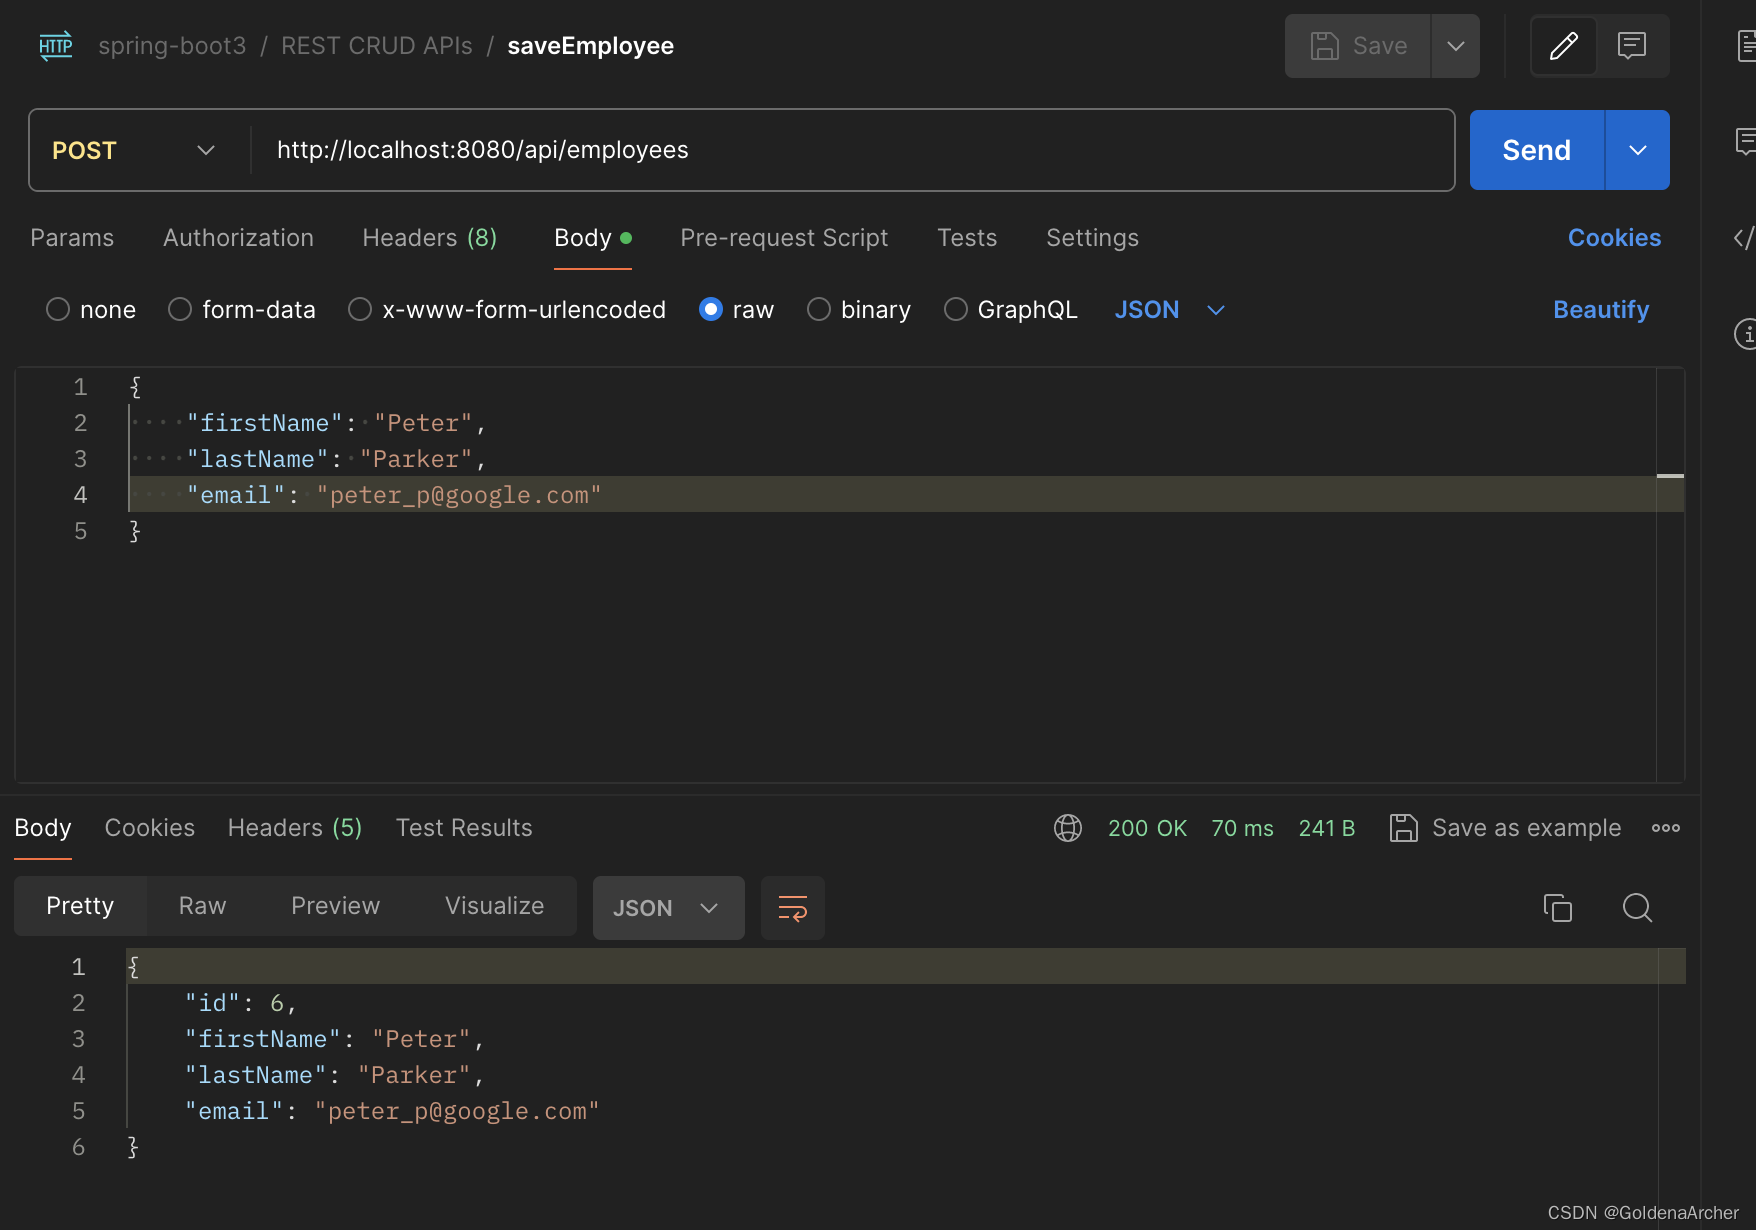Select the none body type radio
Viewport: 1756px width, 1230px height.
coord(58,310)
